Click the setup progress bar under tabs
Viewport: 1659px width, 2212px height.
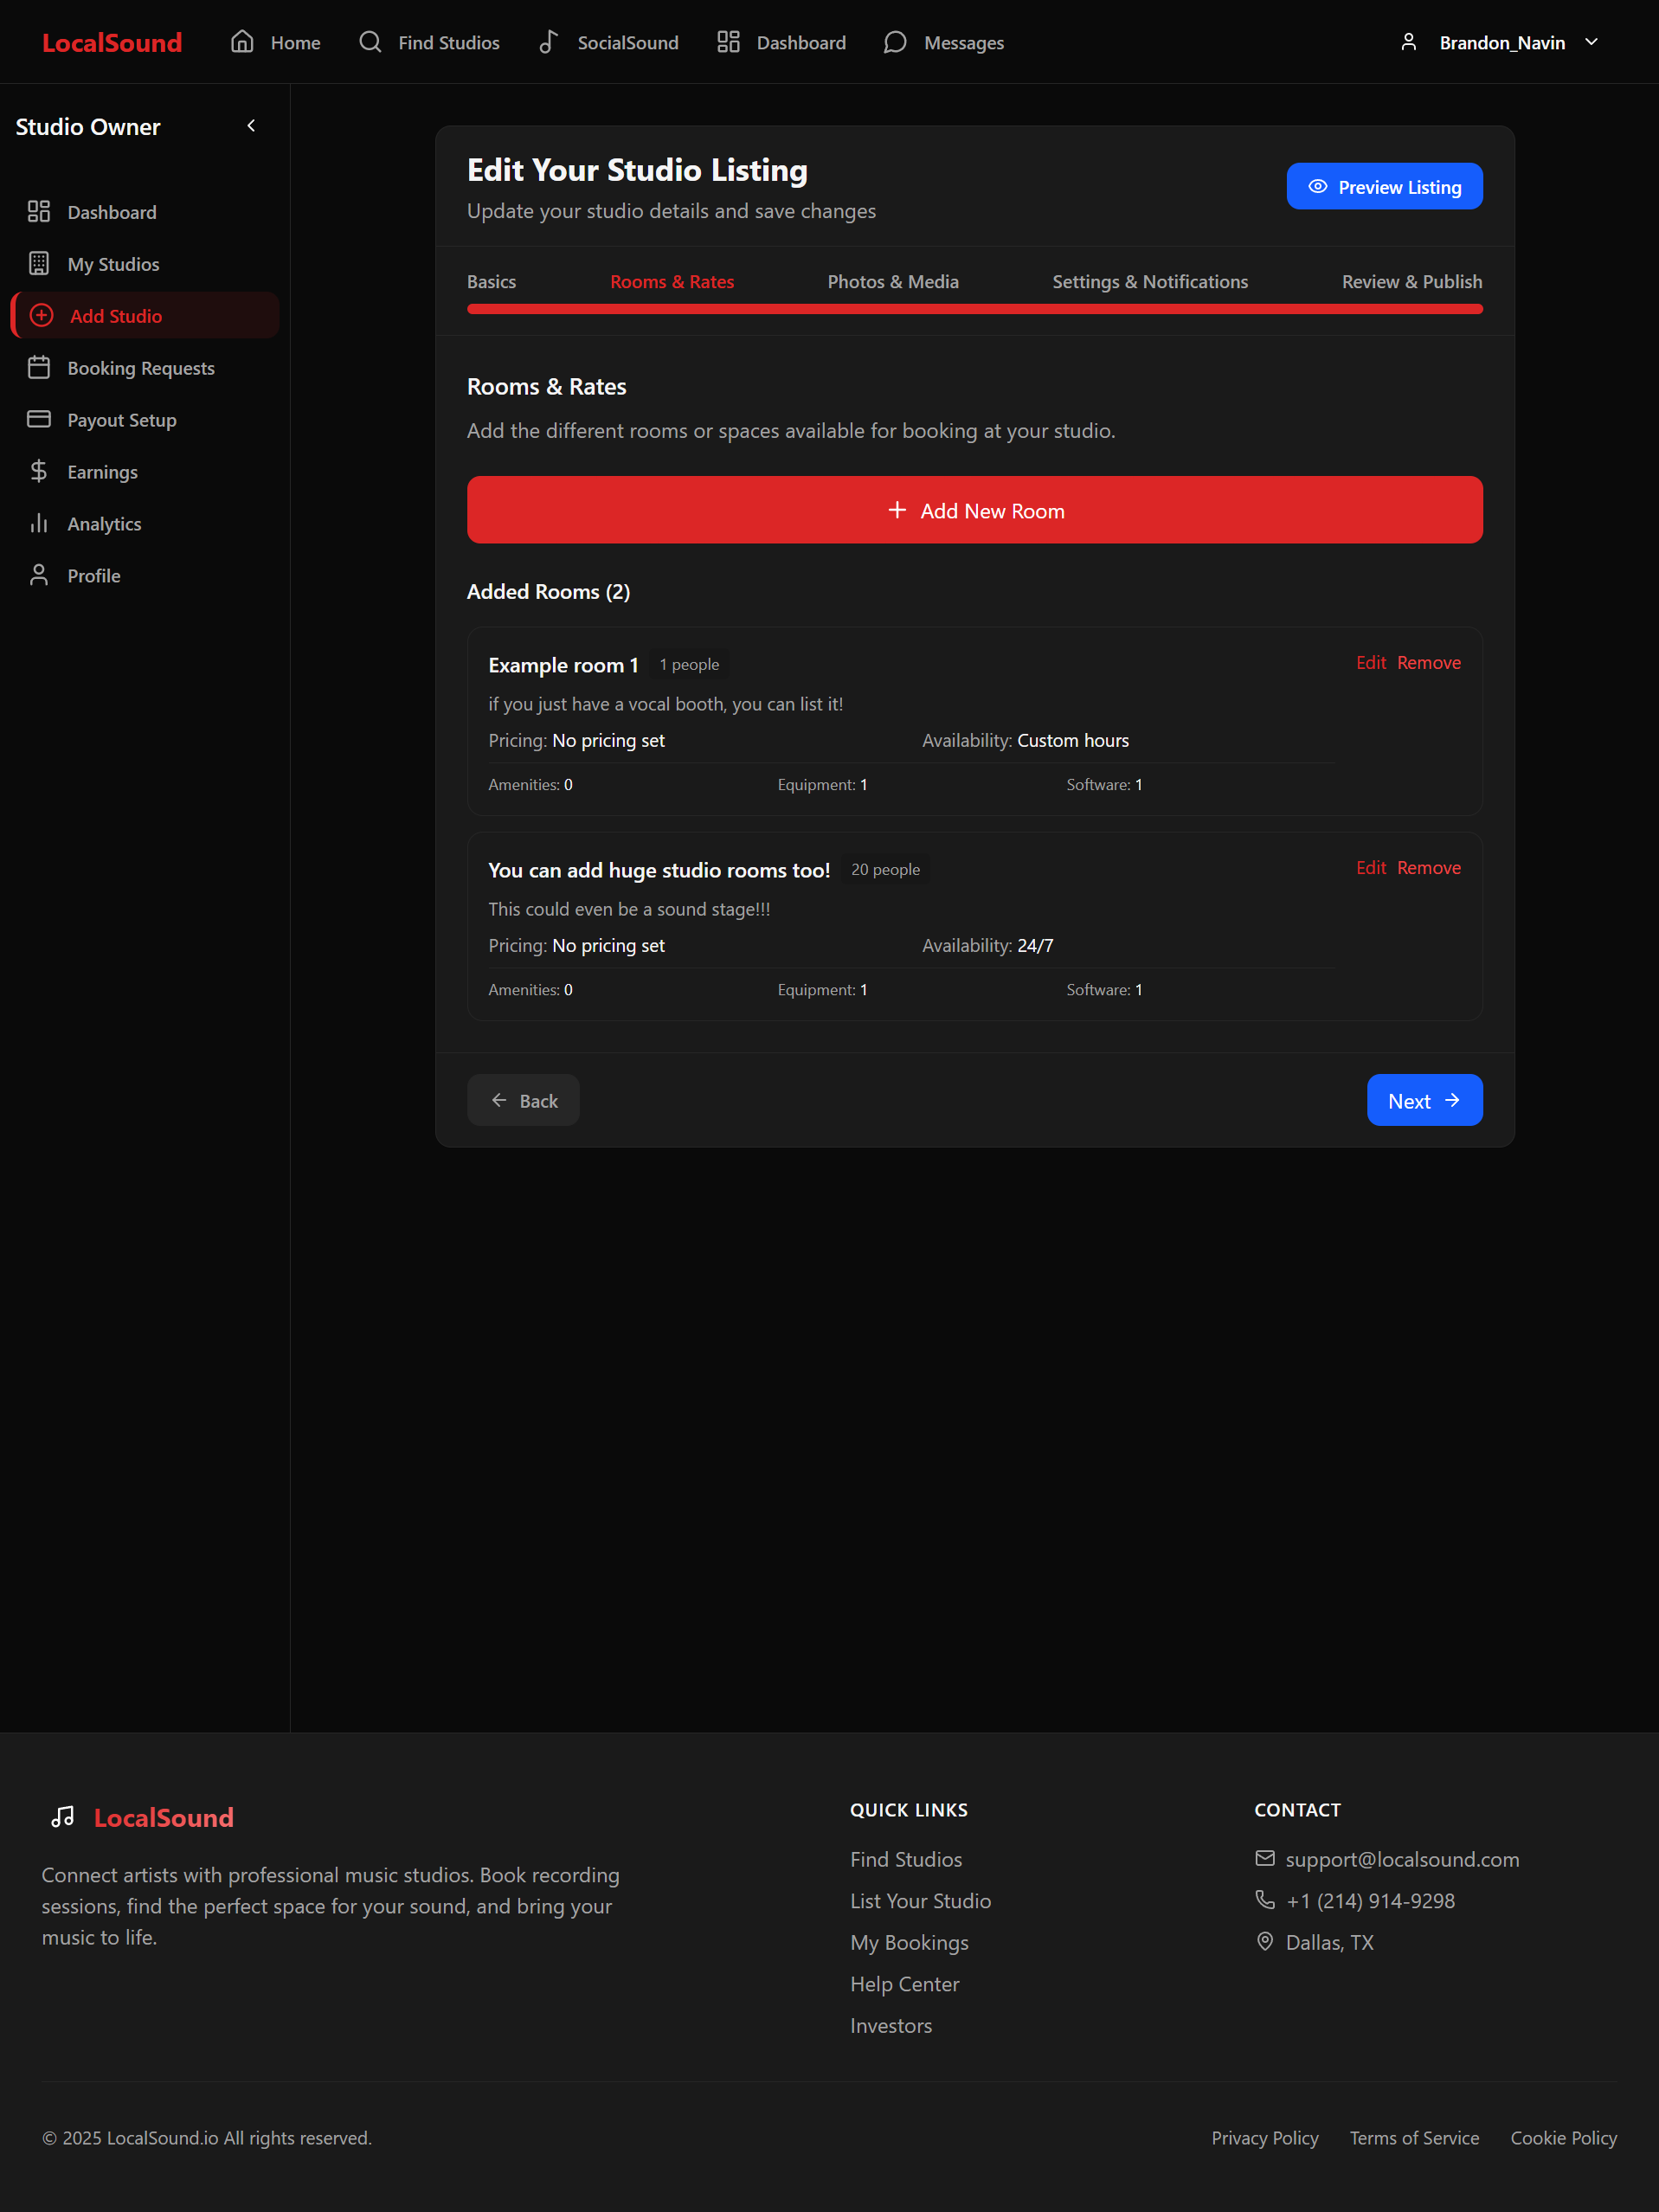pyautogui.click(x=975, y=309)
